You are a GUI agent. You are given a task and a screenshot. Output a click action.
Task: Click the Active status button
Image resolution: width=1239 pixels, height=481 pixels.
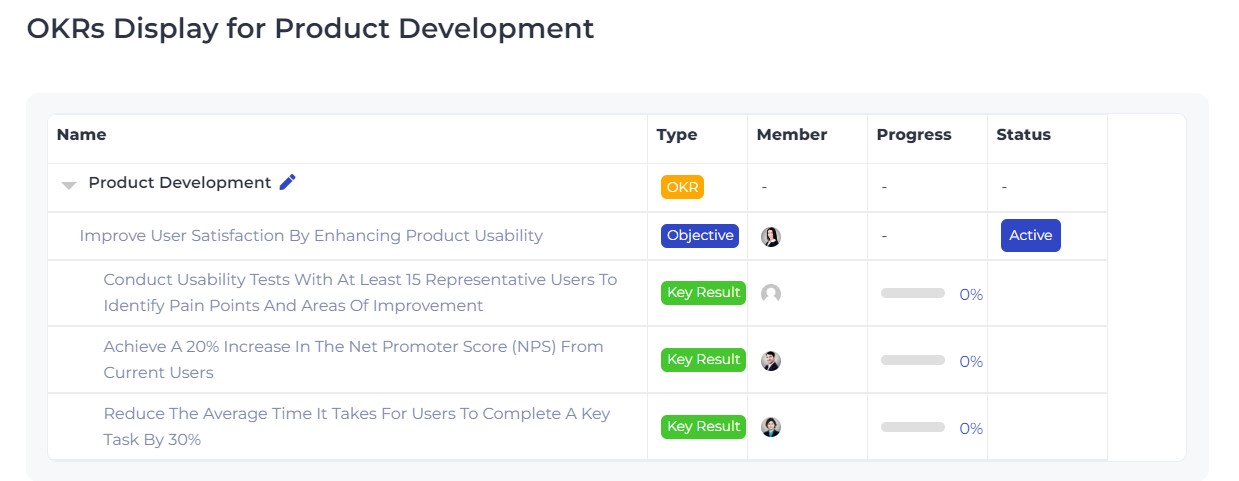(1030, 236)
